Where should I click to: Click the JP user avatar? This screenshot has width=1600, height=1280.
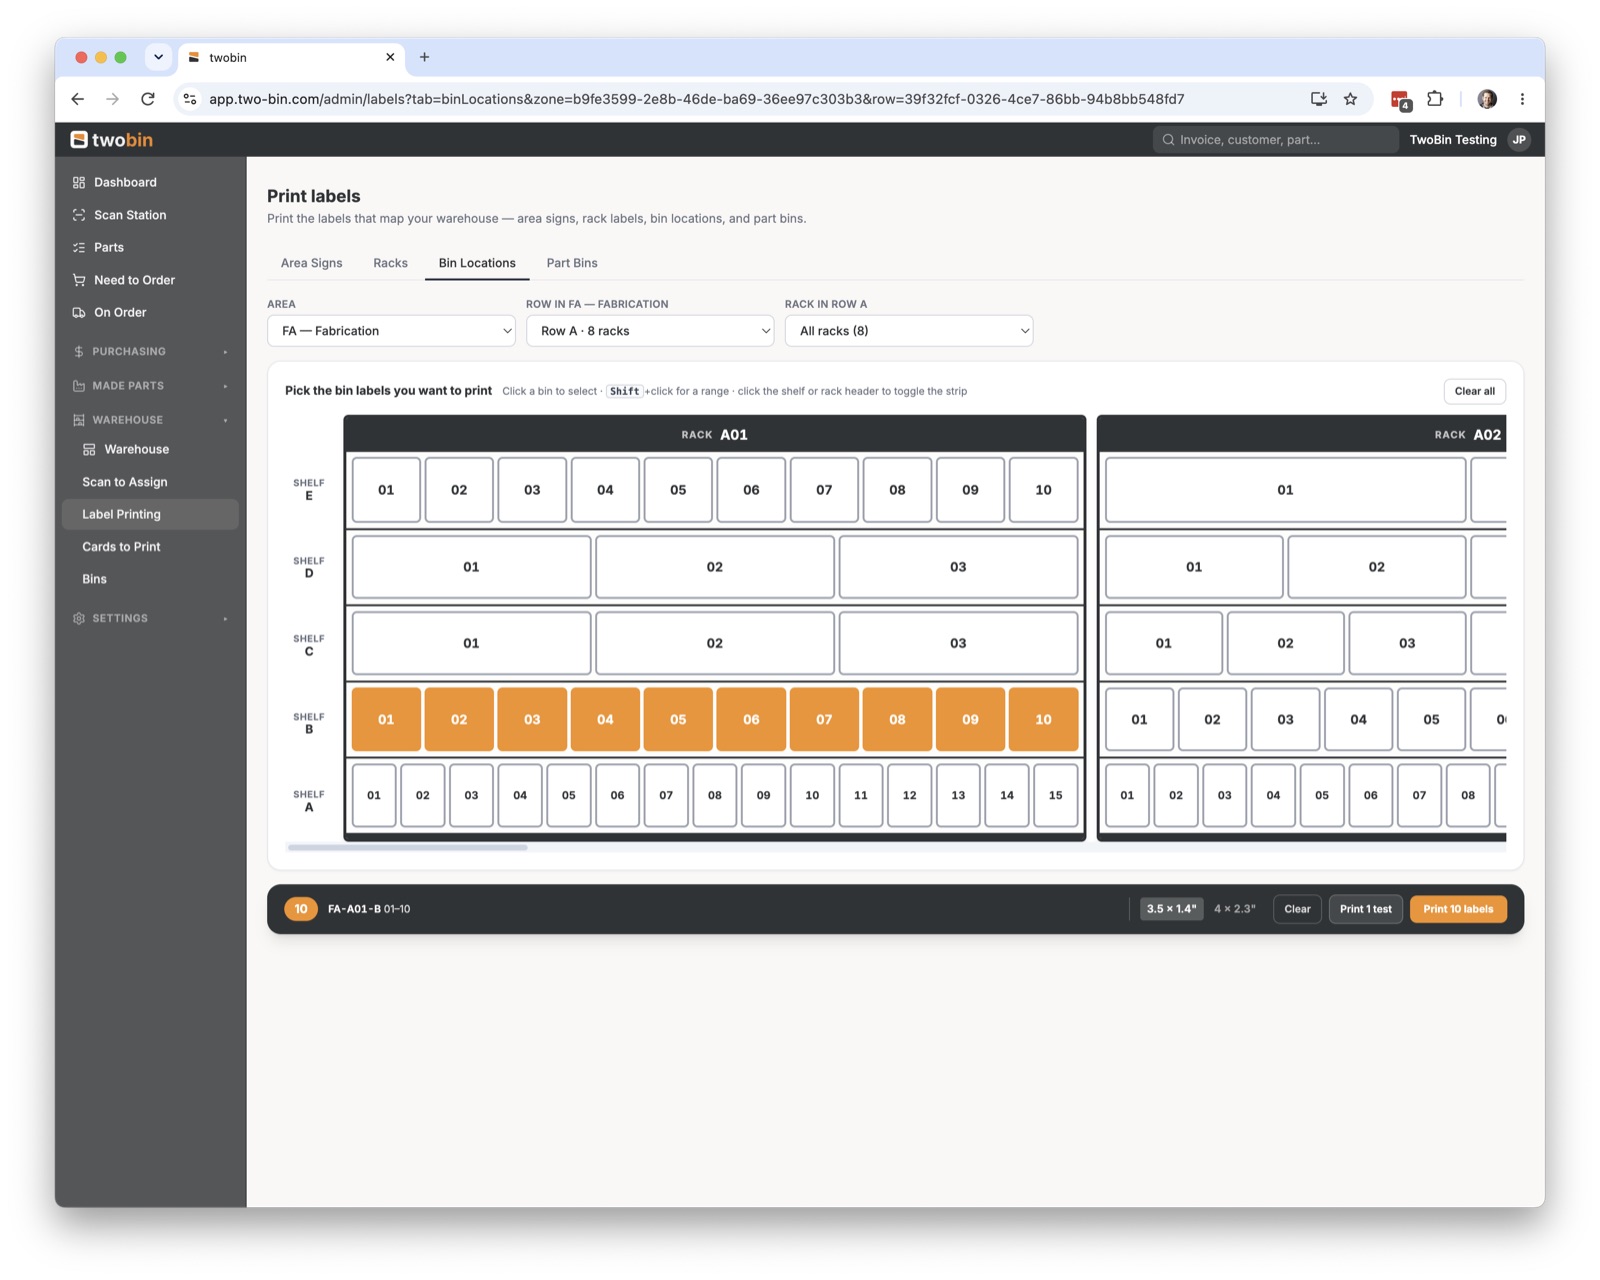[1519, 140]
